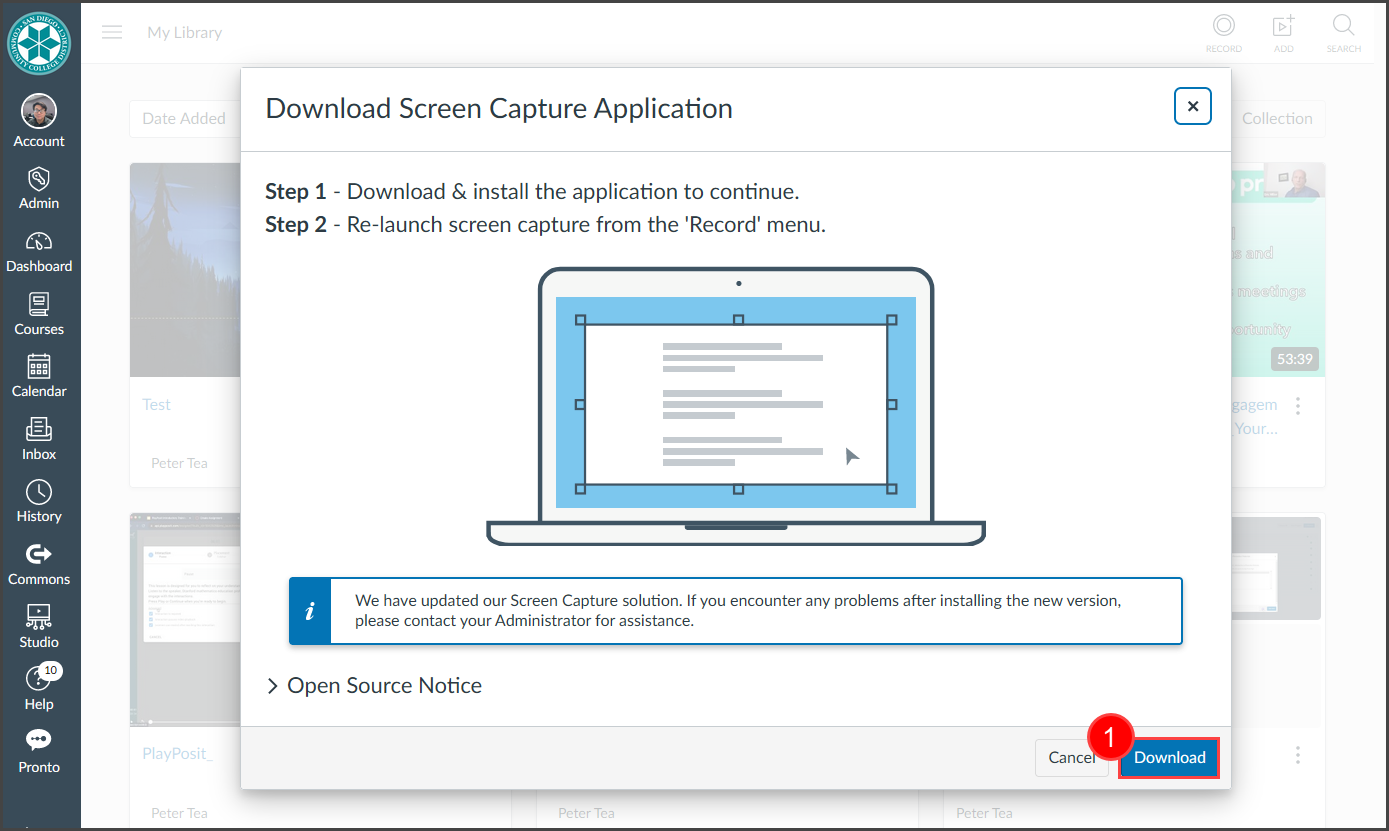Open the Calendar icon
Screen dimensions: 1389x831
tap(39, 368)
